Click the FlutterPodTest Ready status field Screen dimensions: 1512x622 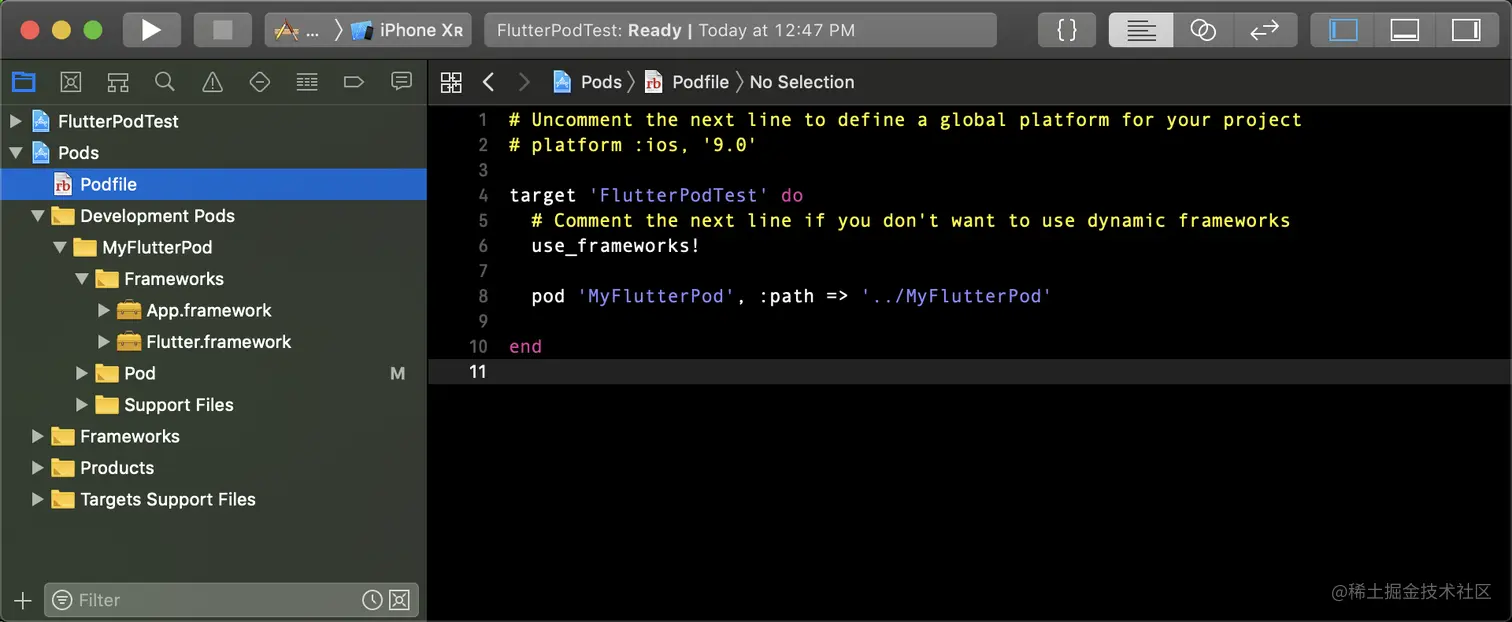[740, 30]
